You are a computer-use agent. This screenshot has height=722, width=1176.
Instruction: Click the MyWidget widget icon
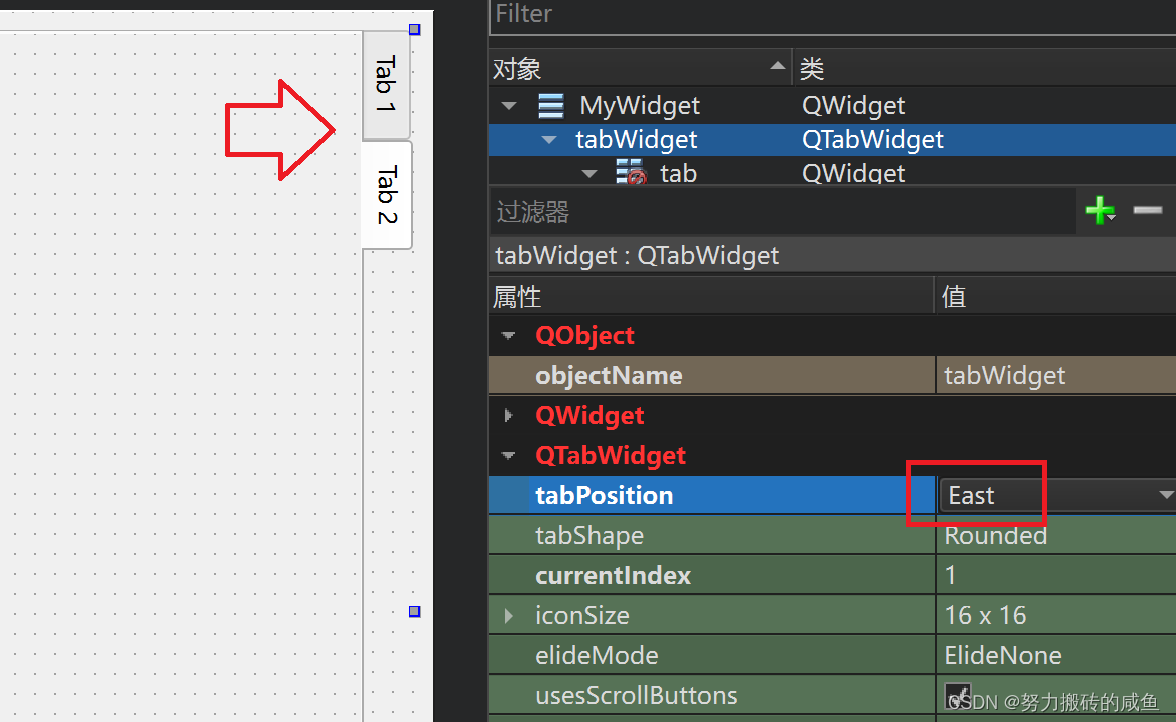point(550,105)
